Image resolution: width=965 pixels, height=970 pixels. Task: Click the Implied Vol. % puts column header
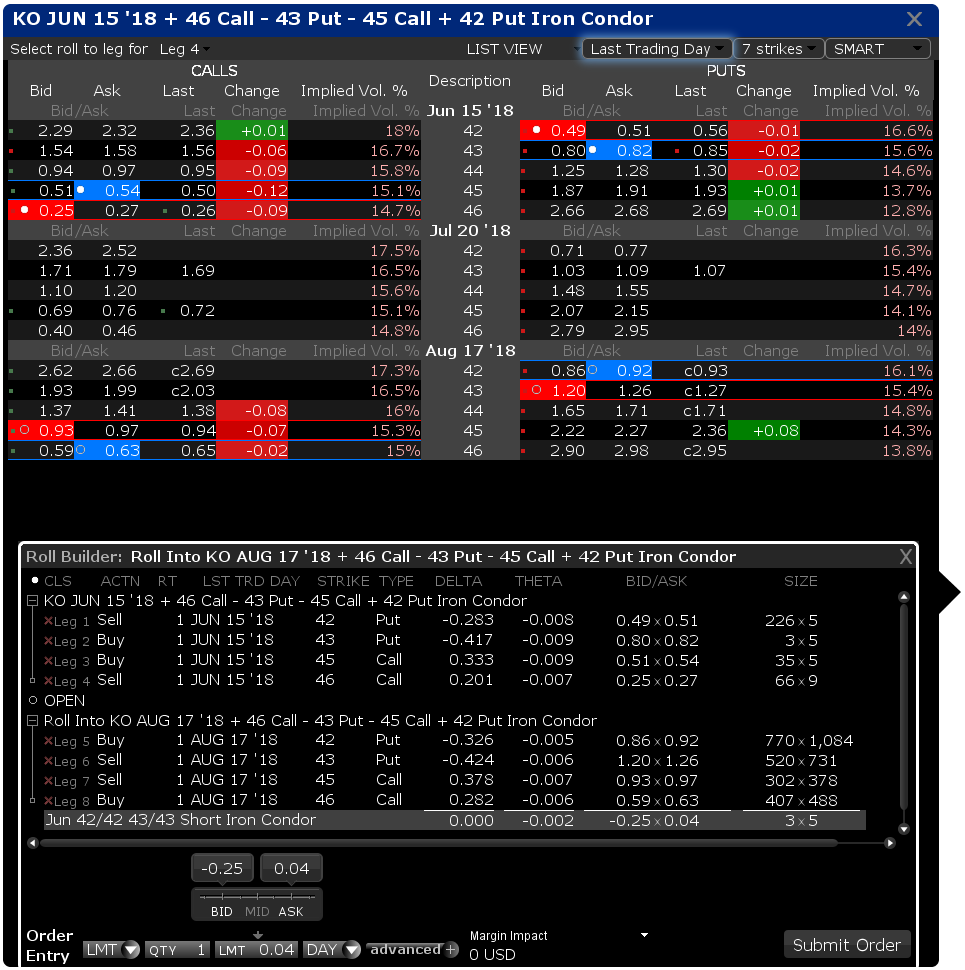(x=865, y=91)
